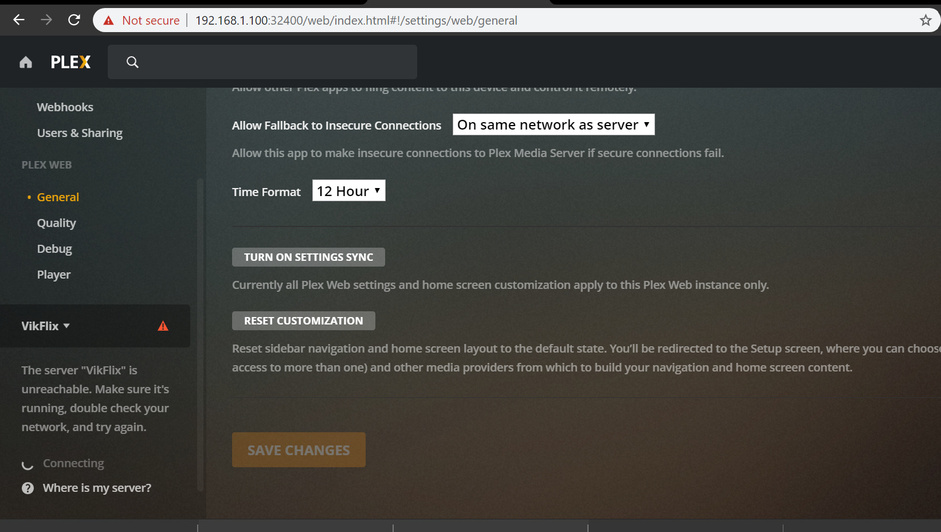Expand the VikFlix server selector

46,326
